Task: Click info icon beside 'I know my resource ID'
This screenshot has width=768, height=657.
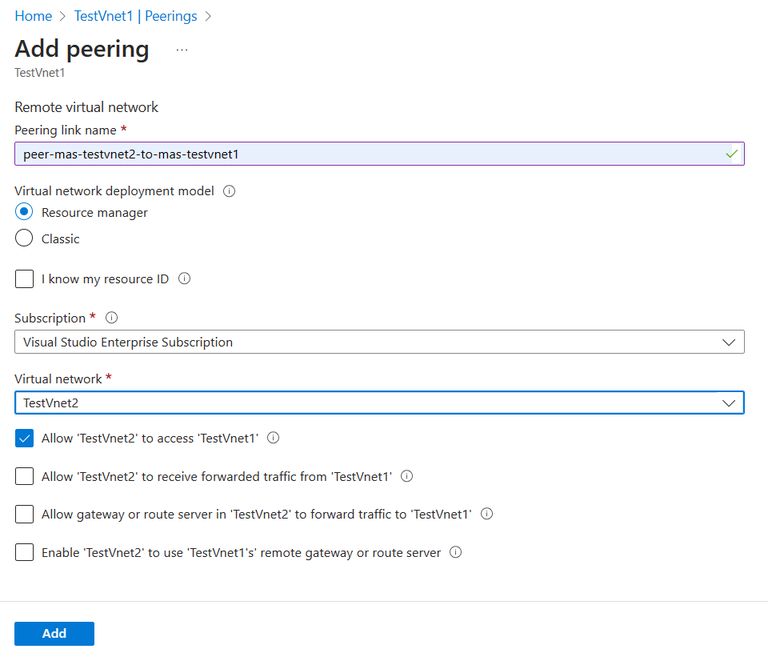Action: tap(184, 279)
